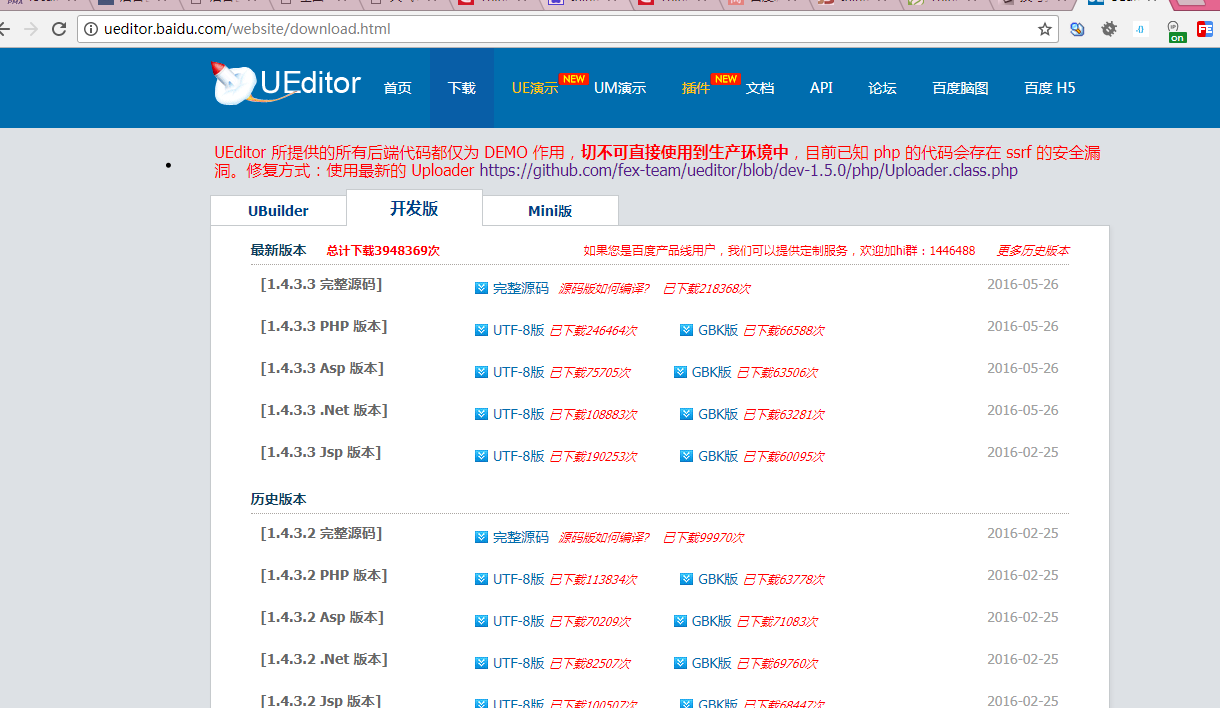Click download icon for 1.4.3.2 Asp GBK版

click(x=681, y=621)
